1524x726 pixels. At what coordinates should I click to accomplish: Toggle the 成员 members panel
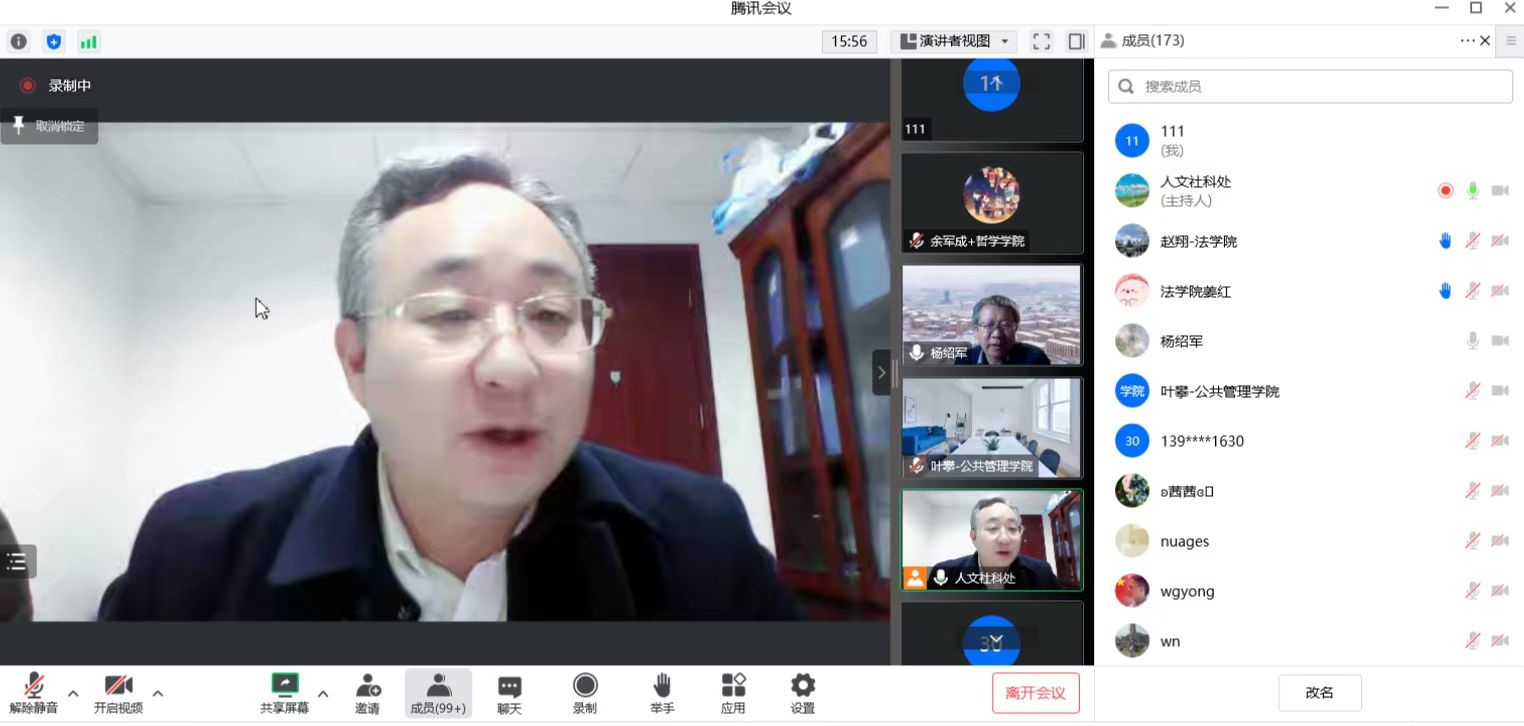pos(437,693)
